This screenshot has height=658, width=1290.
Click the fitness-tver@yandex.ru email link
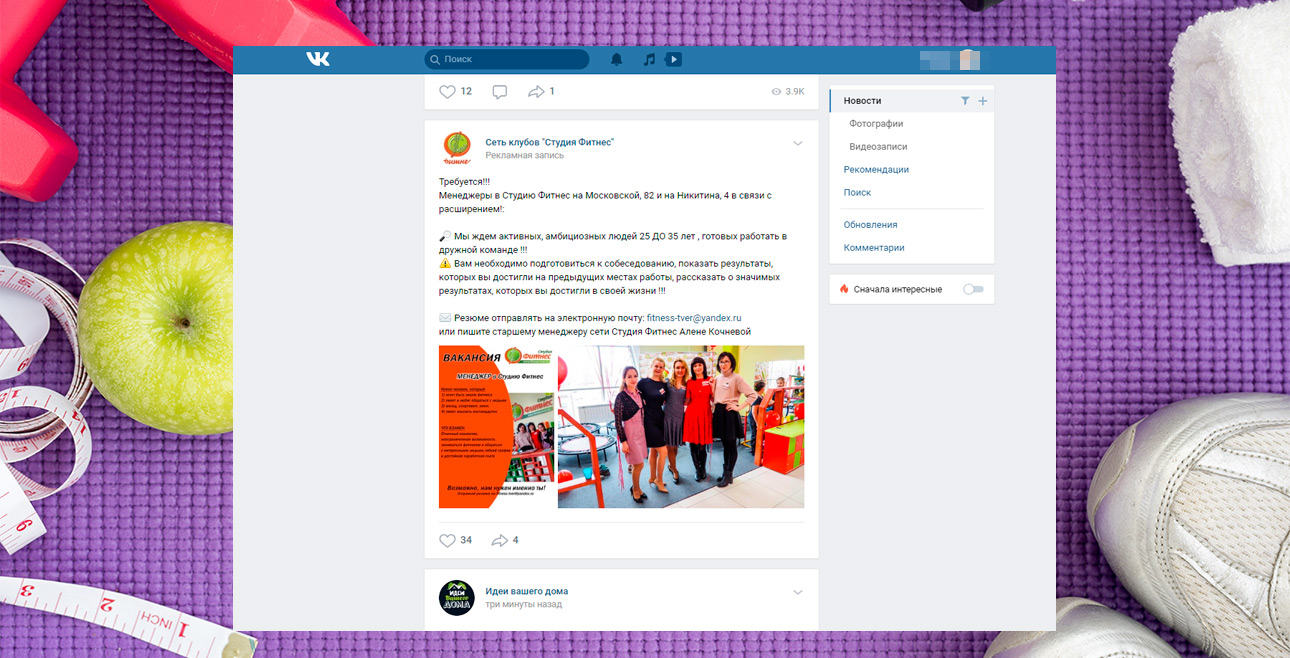[693, 318]
